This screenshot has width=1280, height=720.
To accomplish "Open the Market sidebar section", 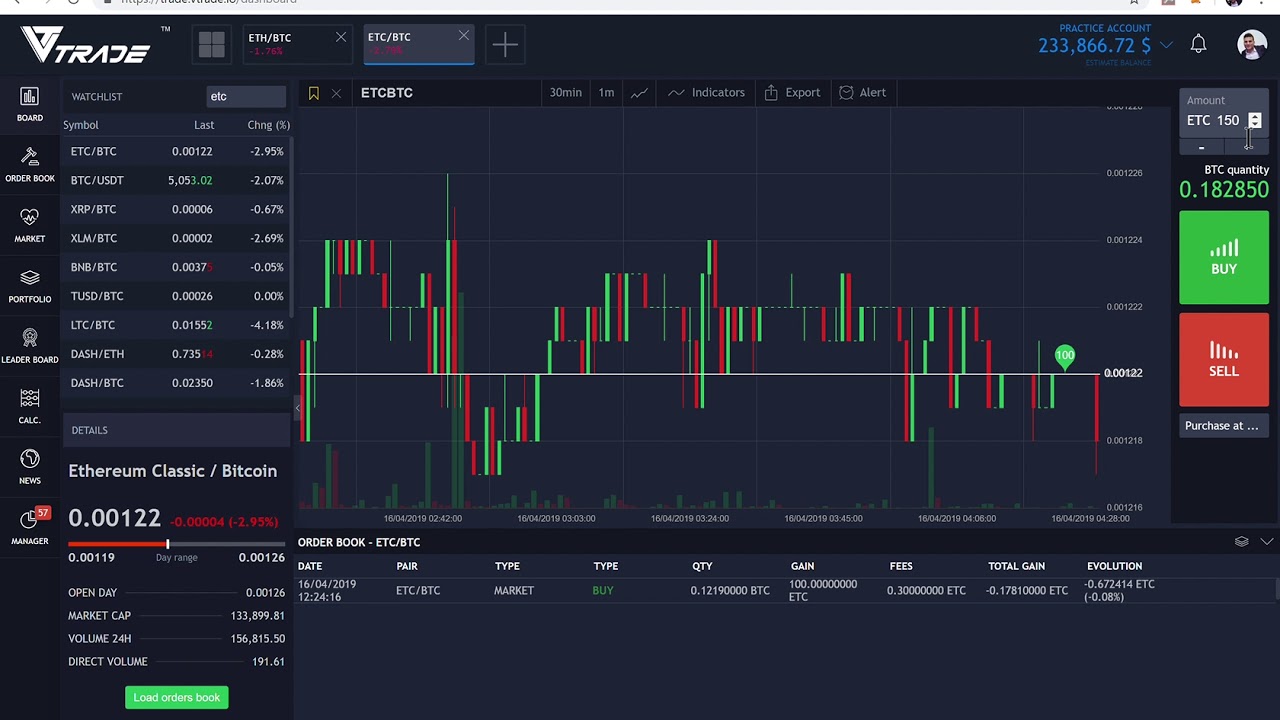I will tap(29, 225).
